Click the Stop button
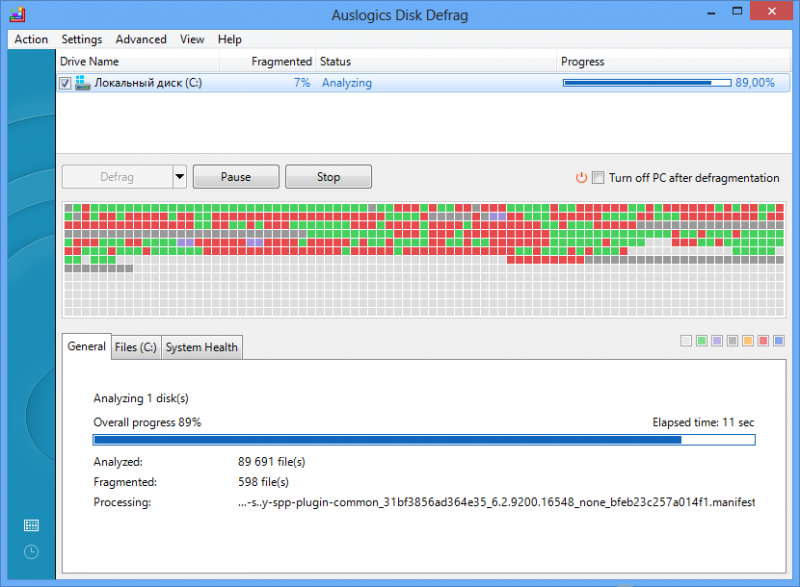The width and height of the screenshot is (800, 587). point(328,177)
